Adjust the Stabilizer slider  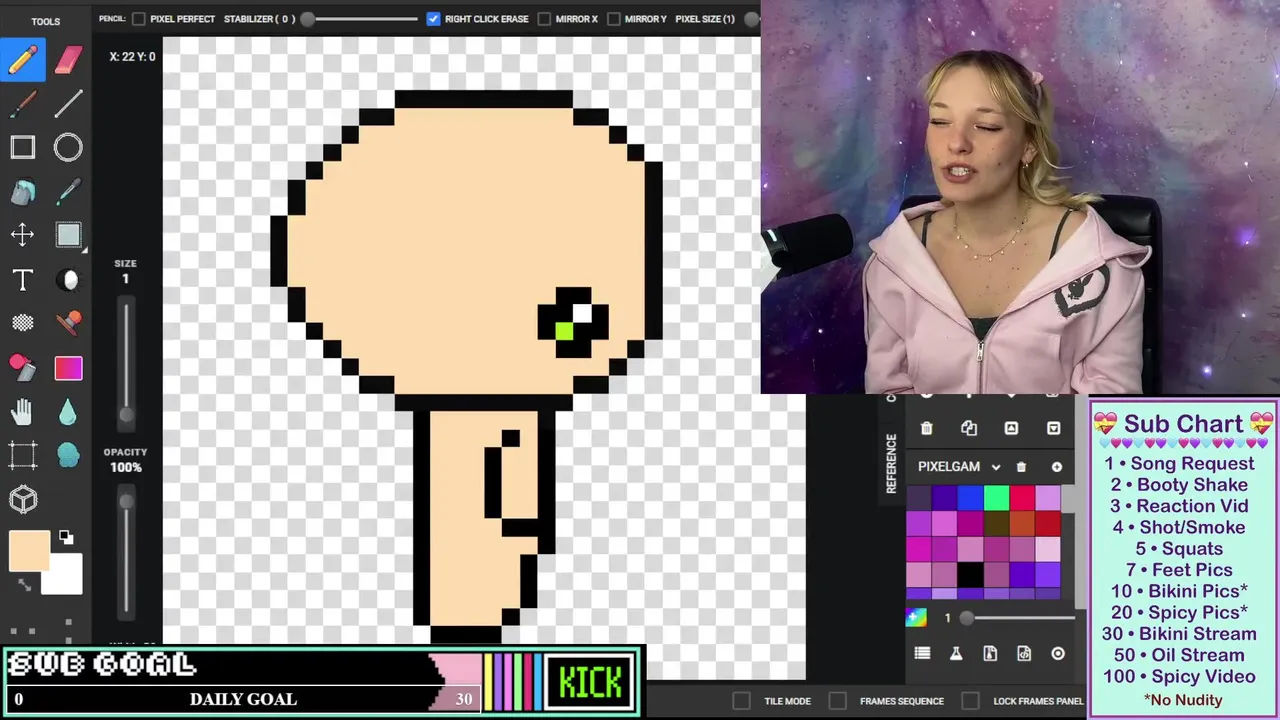click(360, 19)
